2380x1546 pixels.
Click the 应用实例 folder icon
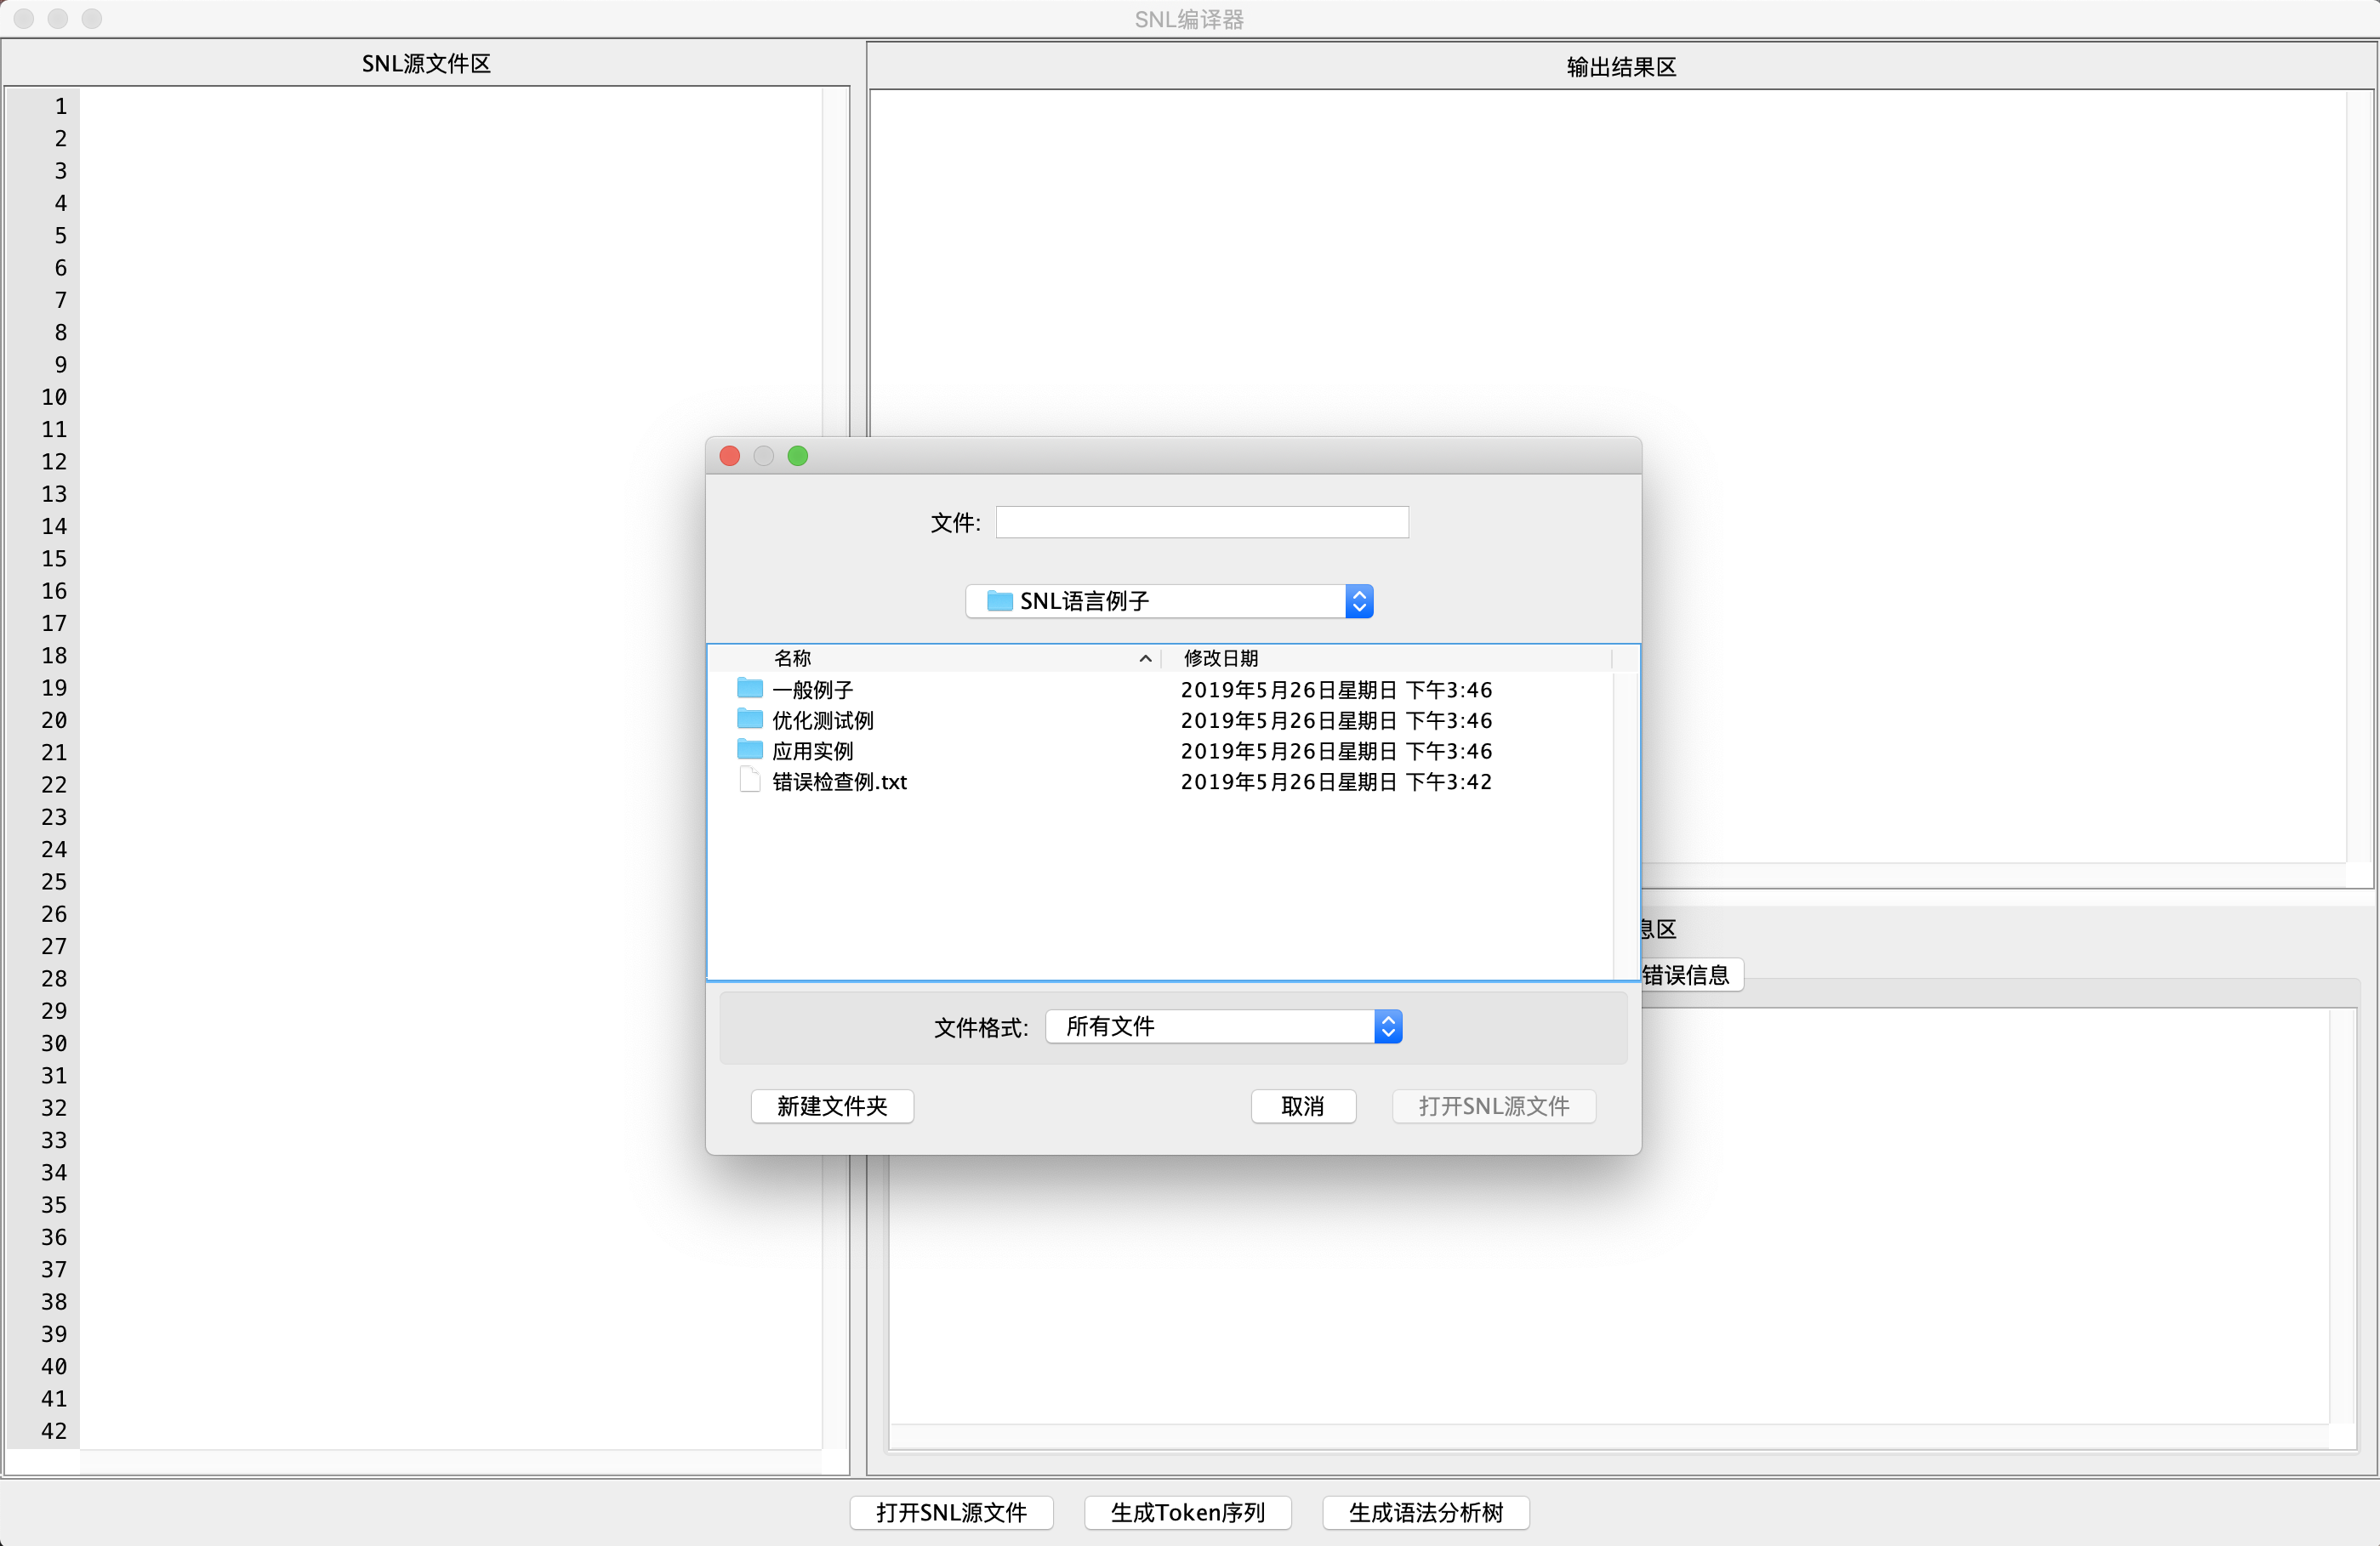pos(749,750)
